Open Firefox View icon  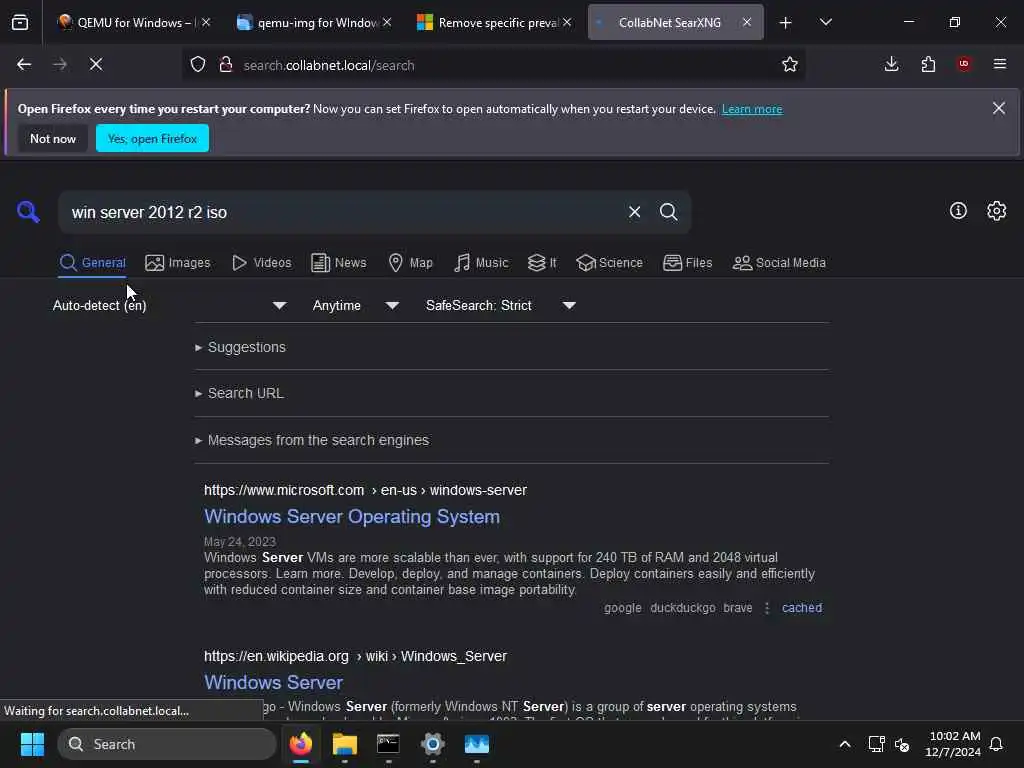point(20,23)
